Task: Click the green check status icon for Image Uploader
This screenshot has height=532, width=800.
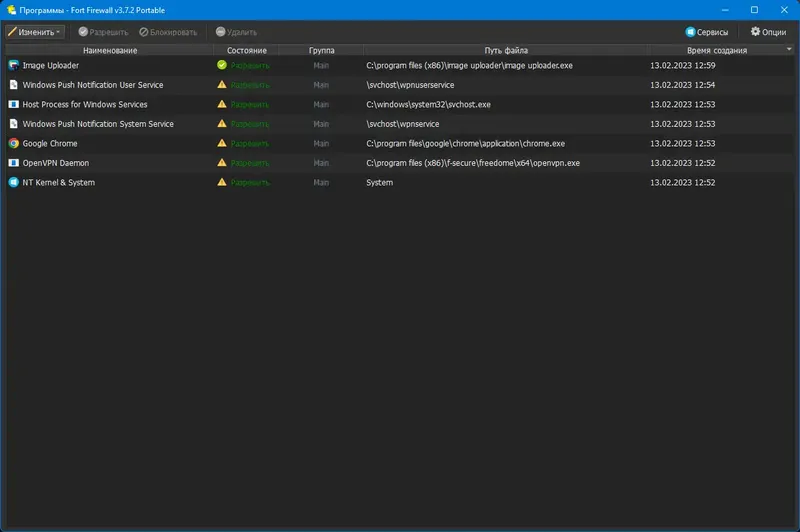Action: 222,65
